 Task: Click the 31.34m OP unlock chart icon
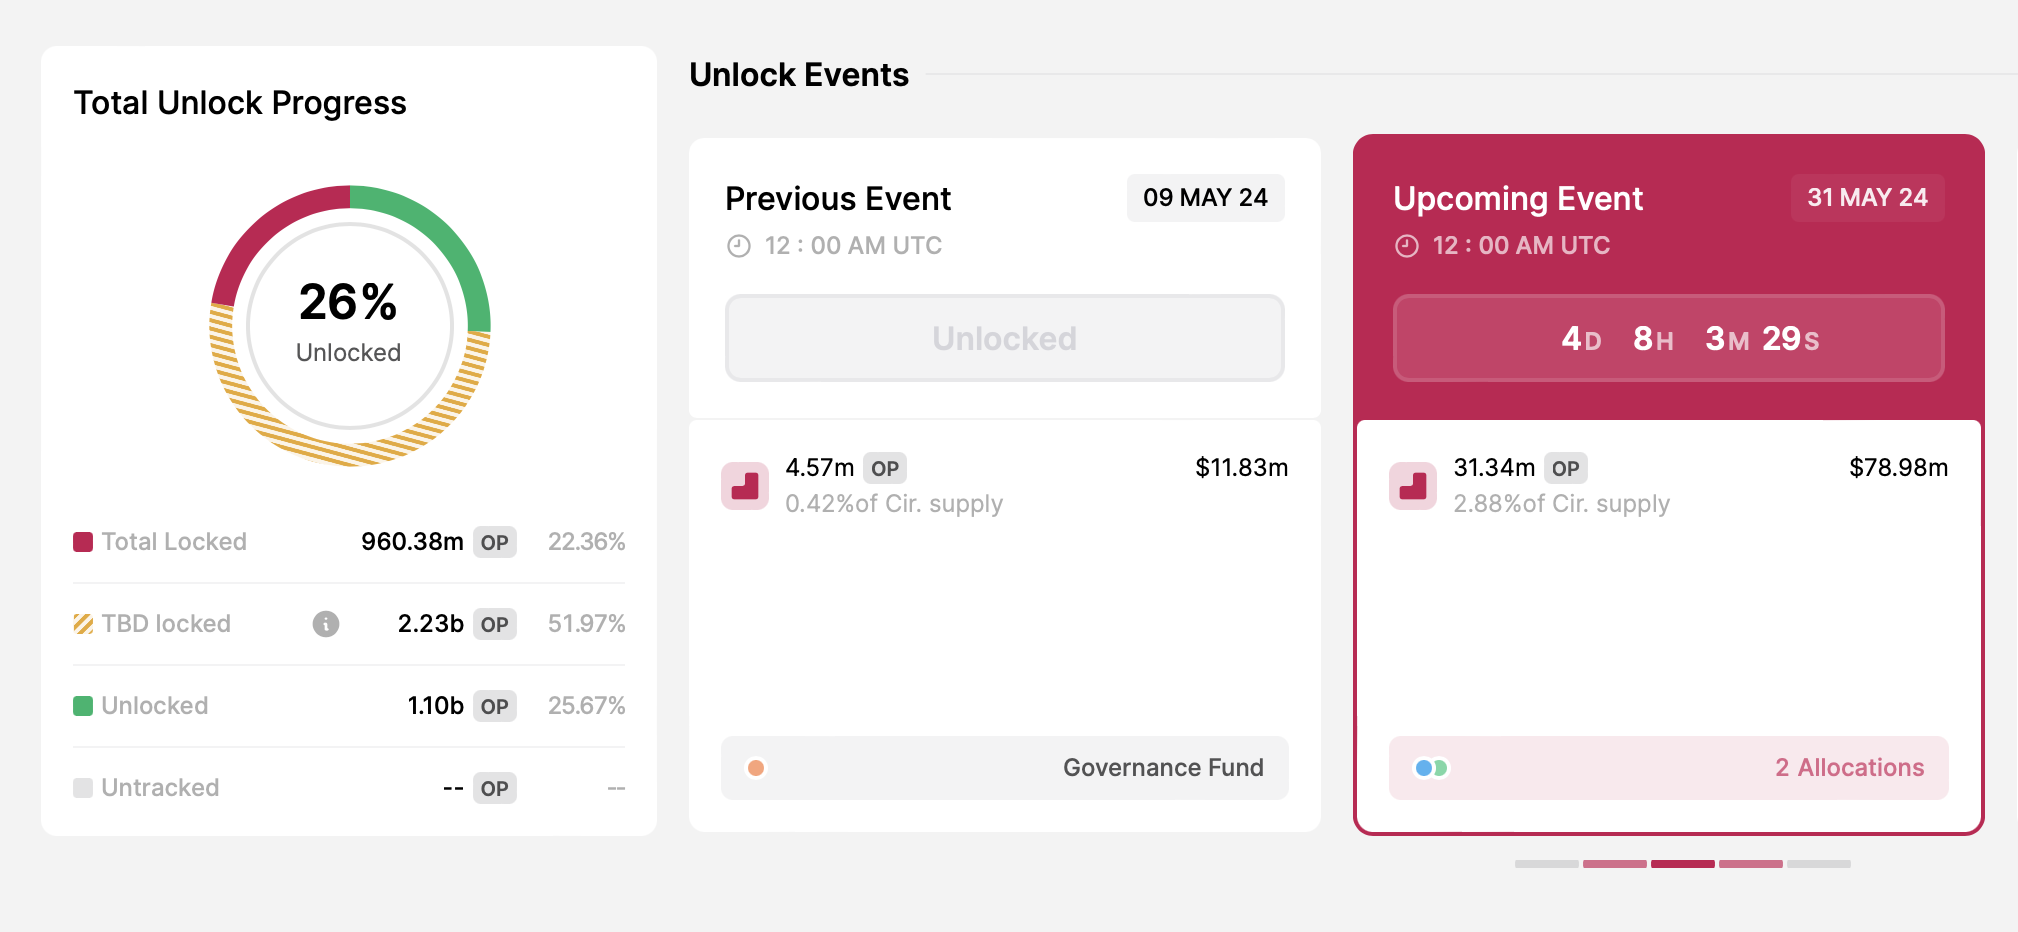click(1412, 486)
